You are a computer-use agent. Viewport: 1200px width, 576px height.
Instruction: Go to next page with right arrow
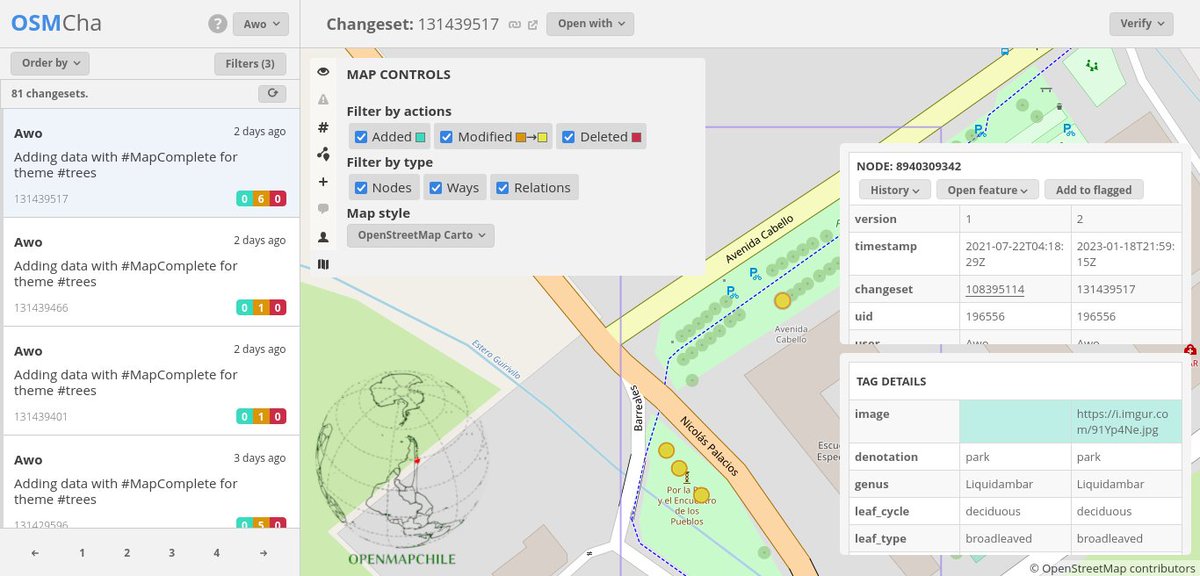coord(263,552)
